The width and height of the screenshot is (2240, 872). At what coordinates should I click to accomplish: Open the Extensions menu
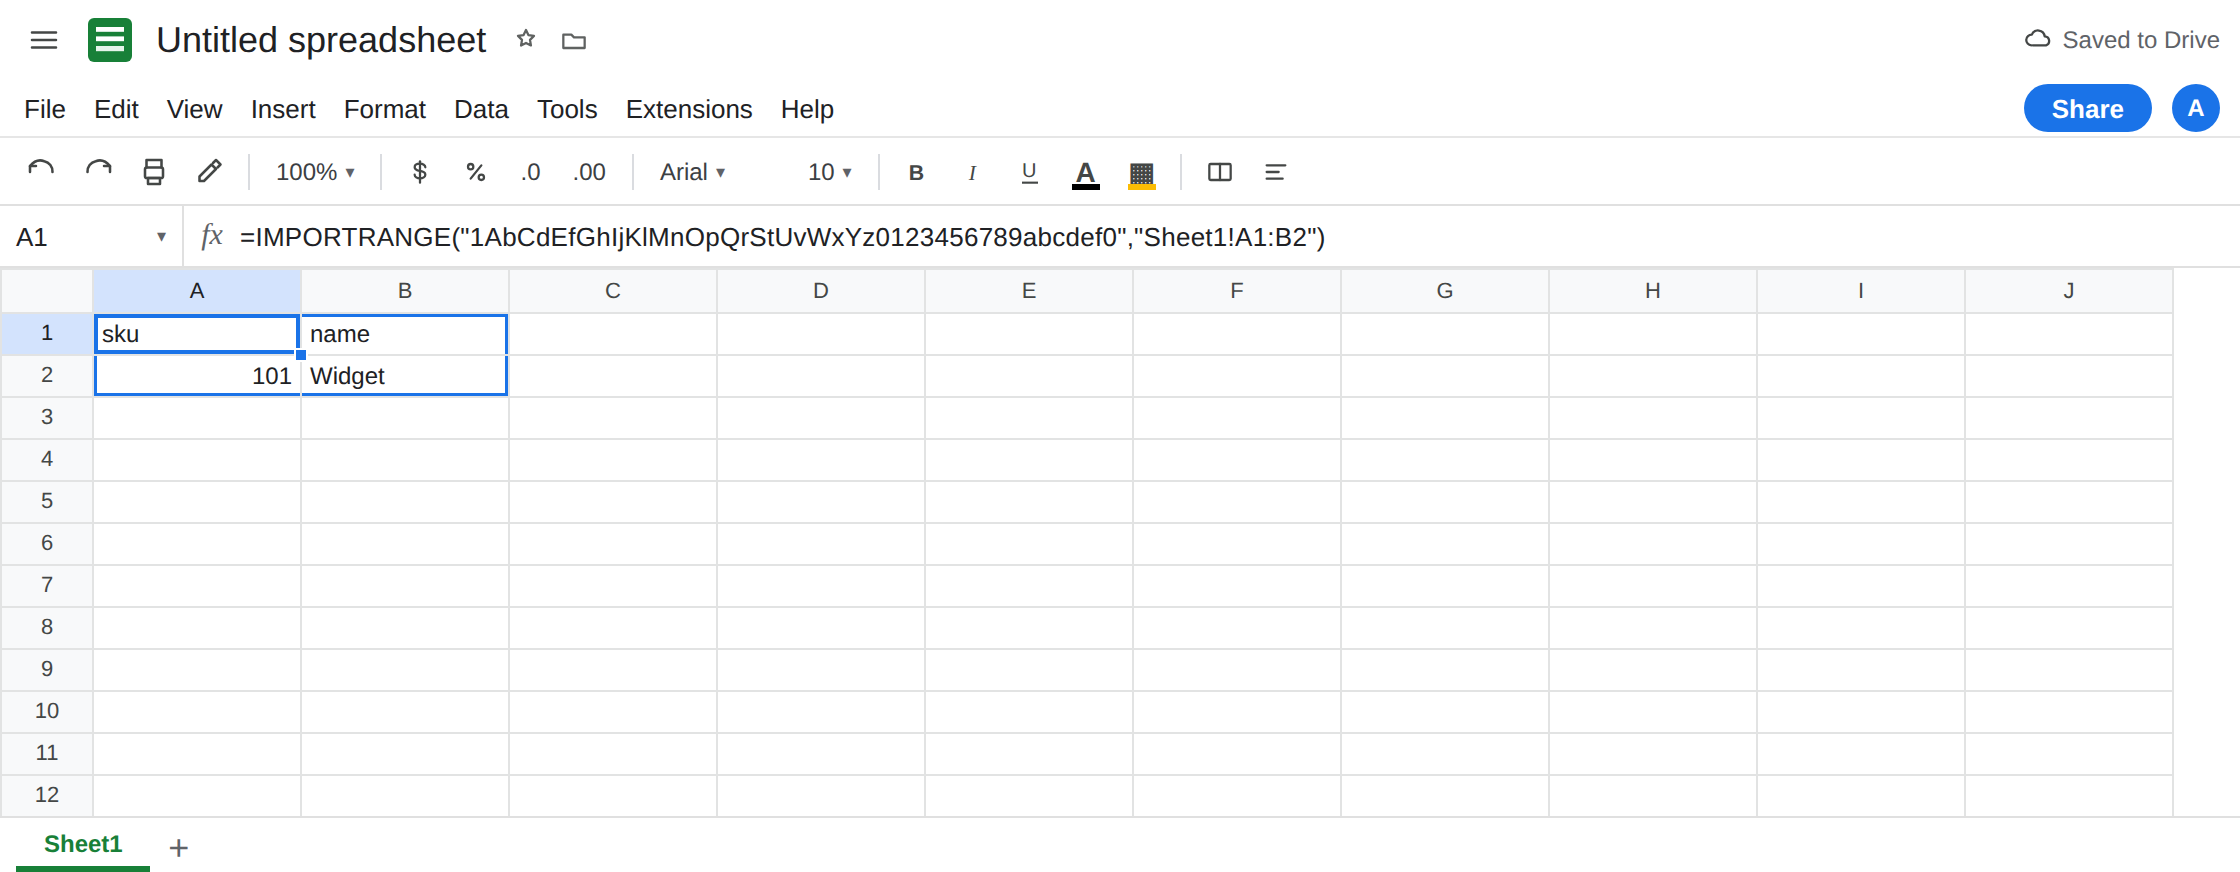click(689, 109)
